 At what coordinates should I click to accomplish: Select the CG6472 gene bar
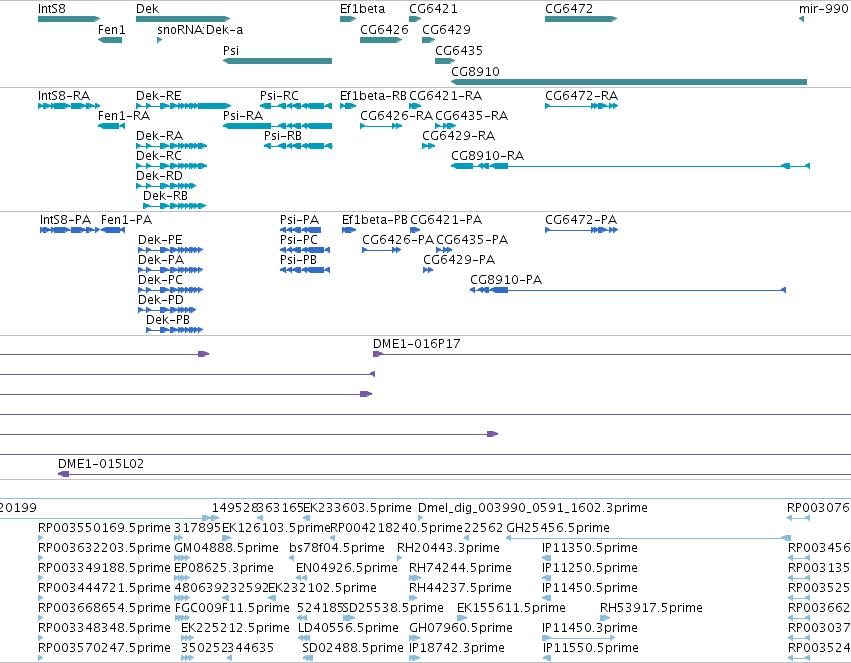[581, 19]
